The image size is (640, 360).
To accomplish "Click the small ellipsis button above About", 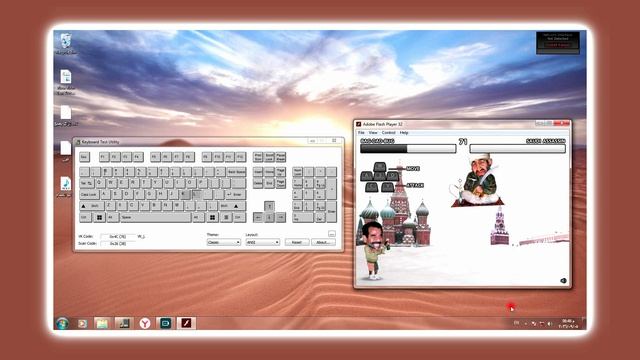I will click(332, 234).
